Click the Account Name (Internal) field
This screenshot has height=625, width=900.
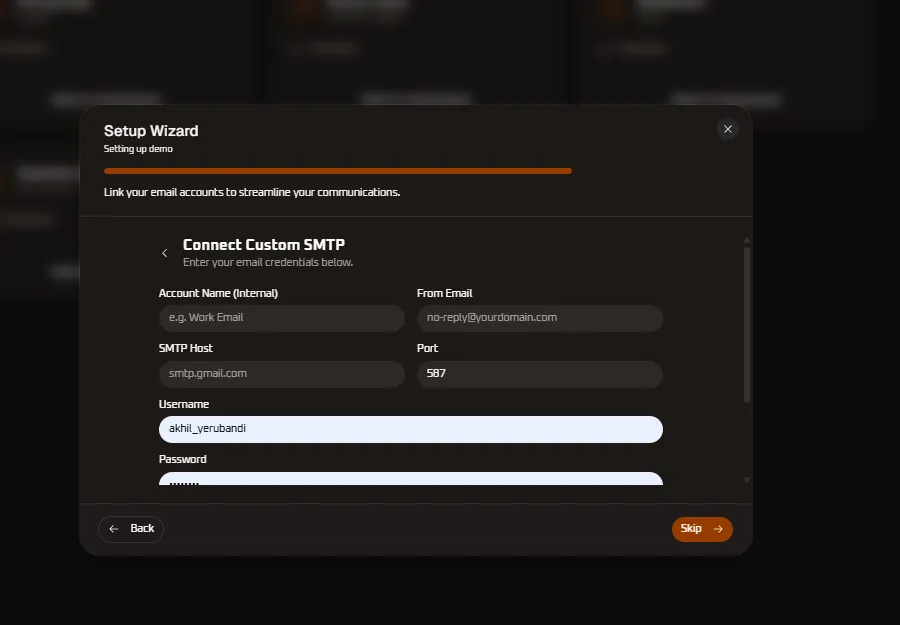coord(282,317)
